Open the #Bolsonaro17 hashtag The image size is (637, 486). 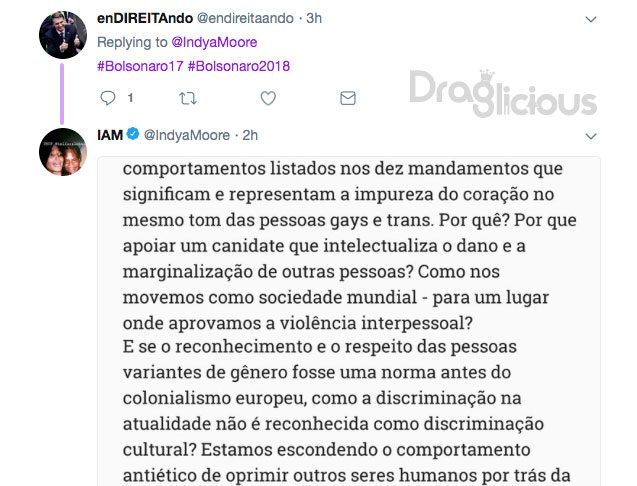tap(140, 66)
